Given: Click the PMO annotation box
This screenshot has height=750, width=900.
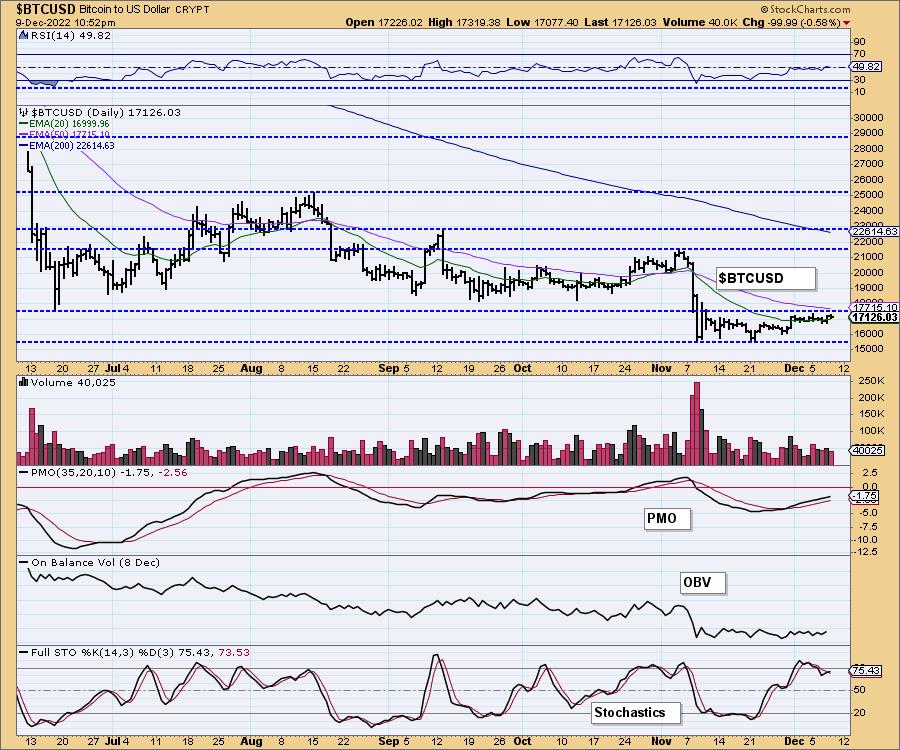Looking at the screenshot, I should pyautogui.click(x=667, y=518).
